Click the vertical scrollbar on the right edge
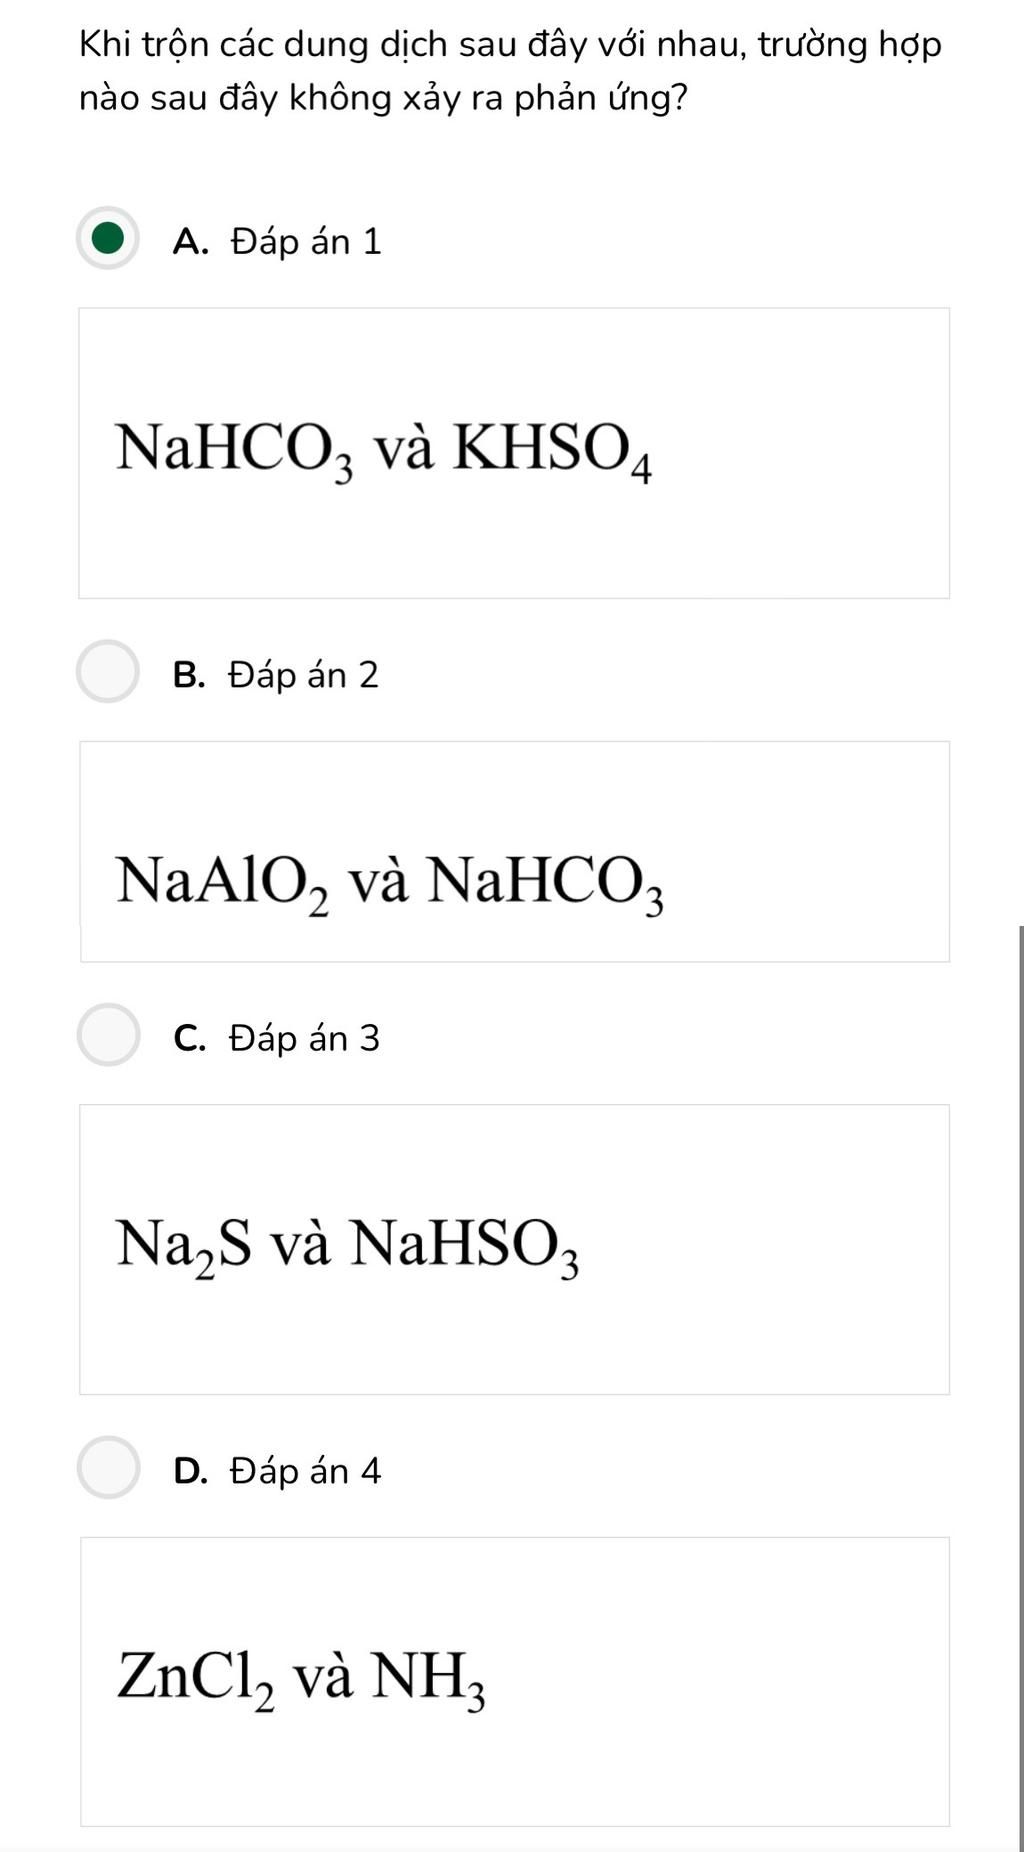Viewport: 1024px width, 1852px height. (1020, 1380)
